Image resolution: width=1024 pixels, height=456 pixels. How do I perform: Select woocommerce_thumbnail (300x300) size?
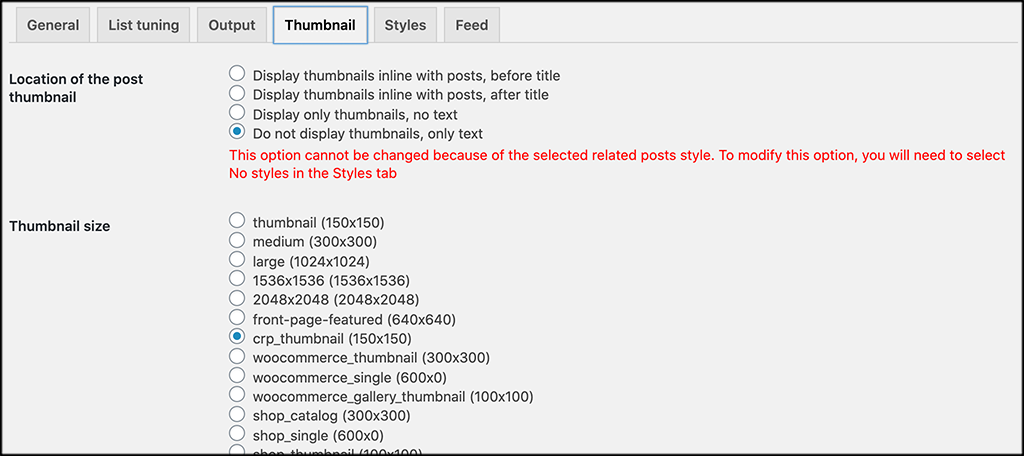(237, 357)
